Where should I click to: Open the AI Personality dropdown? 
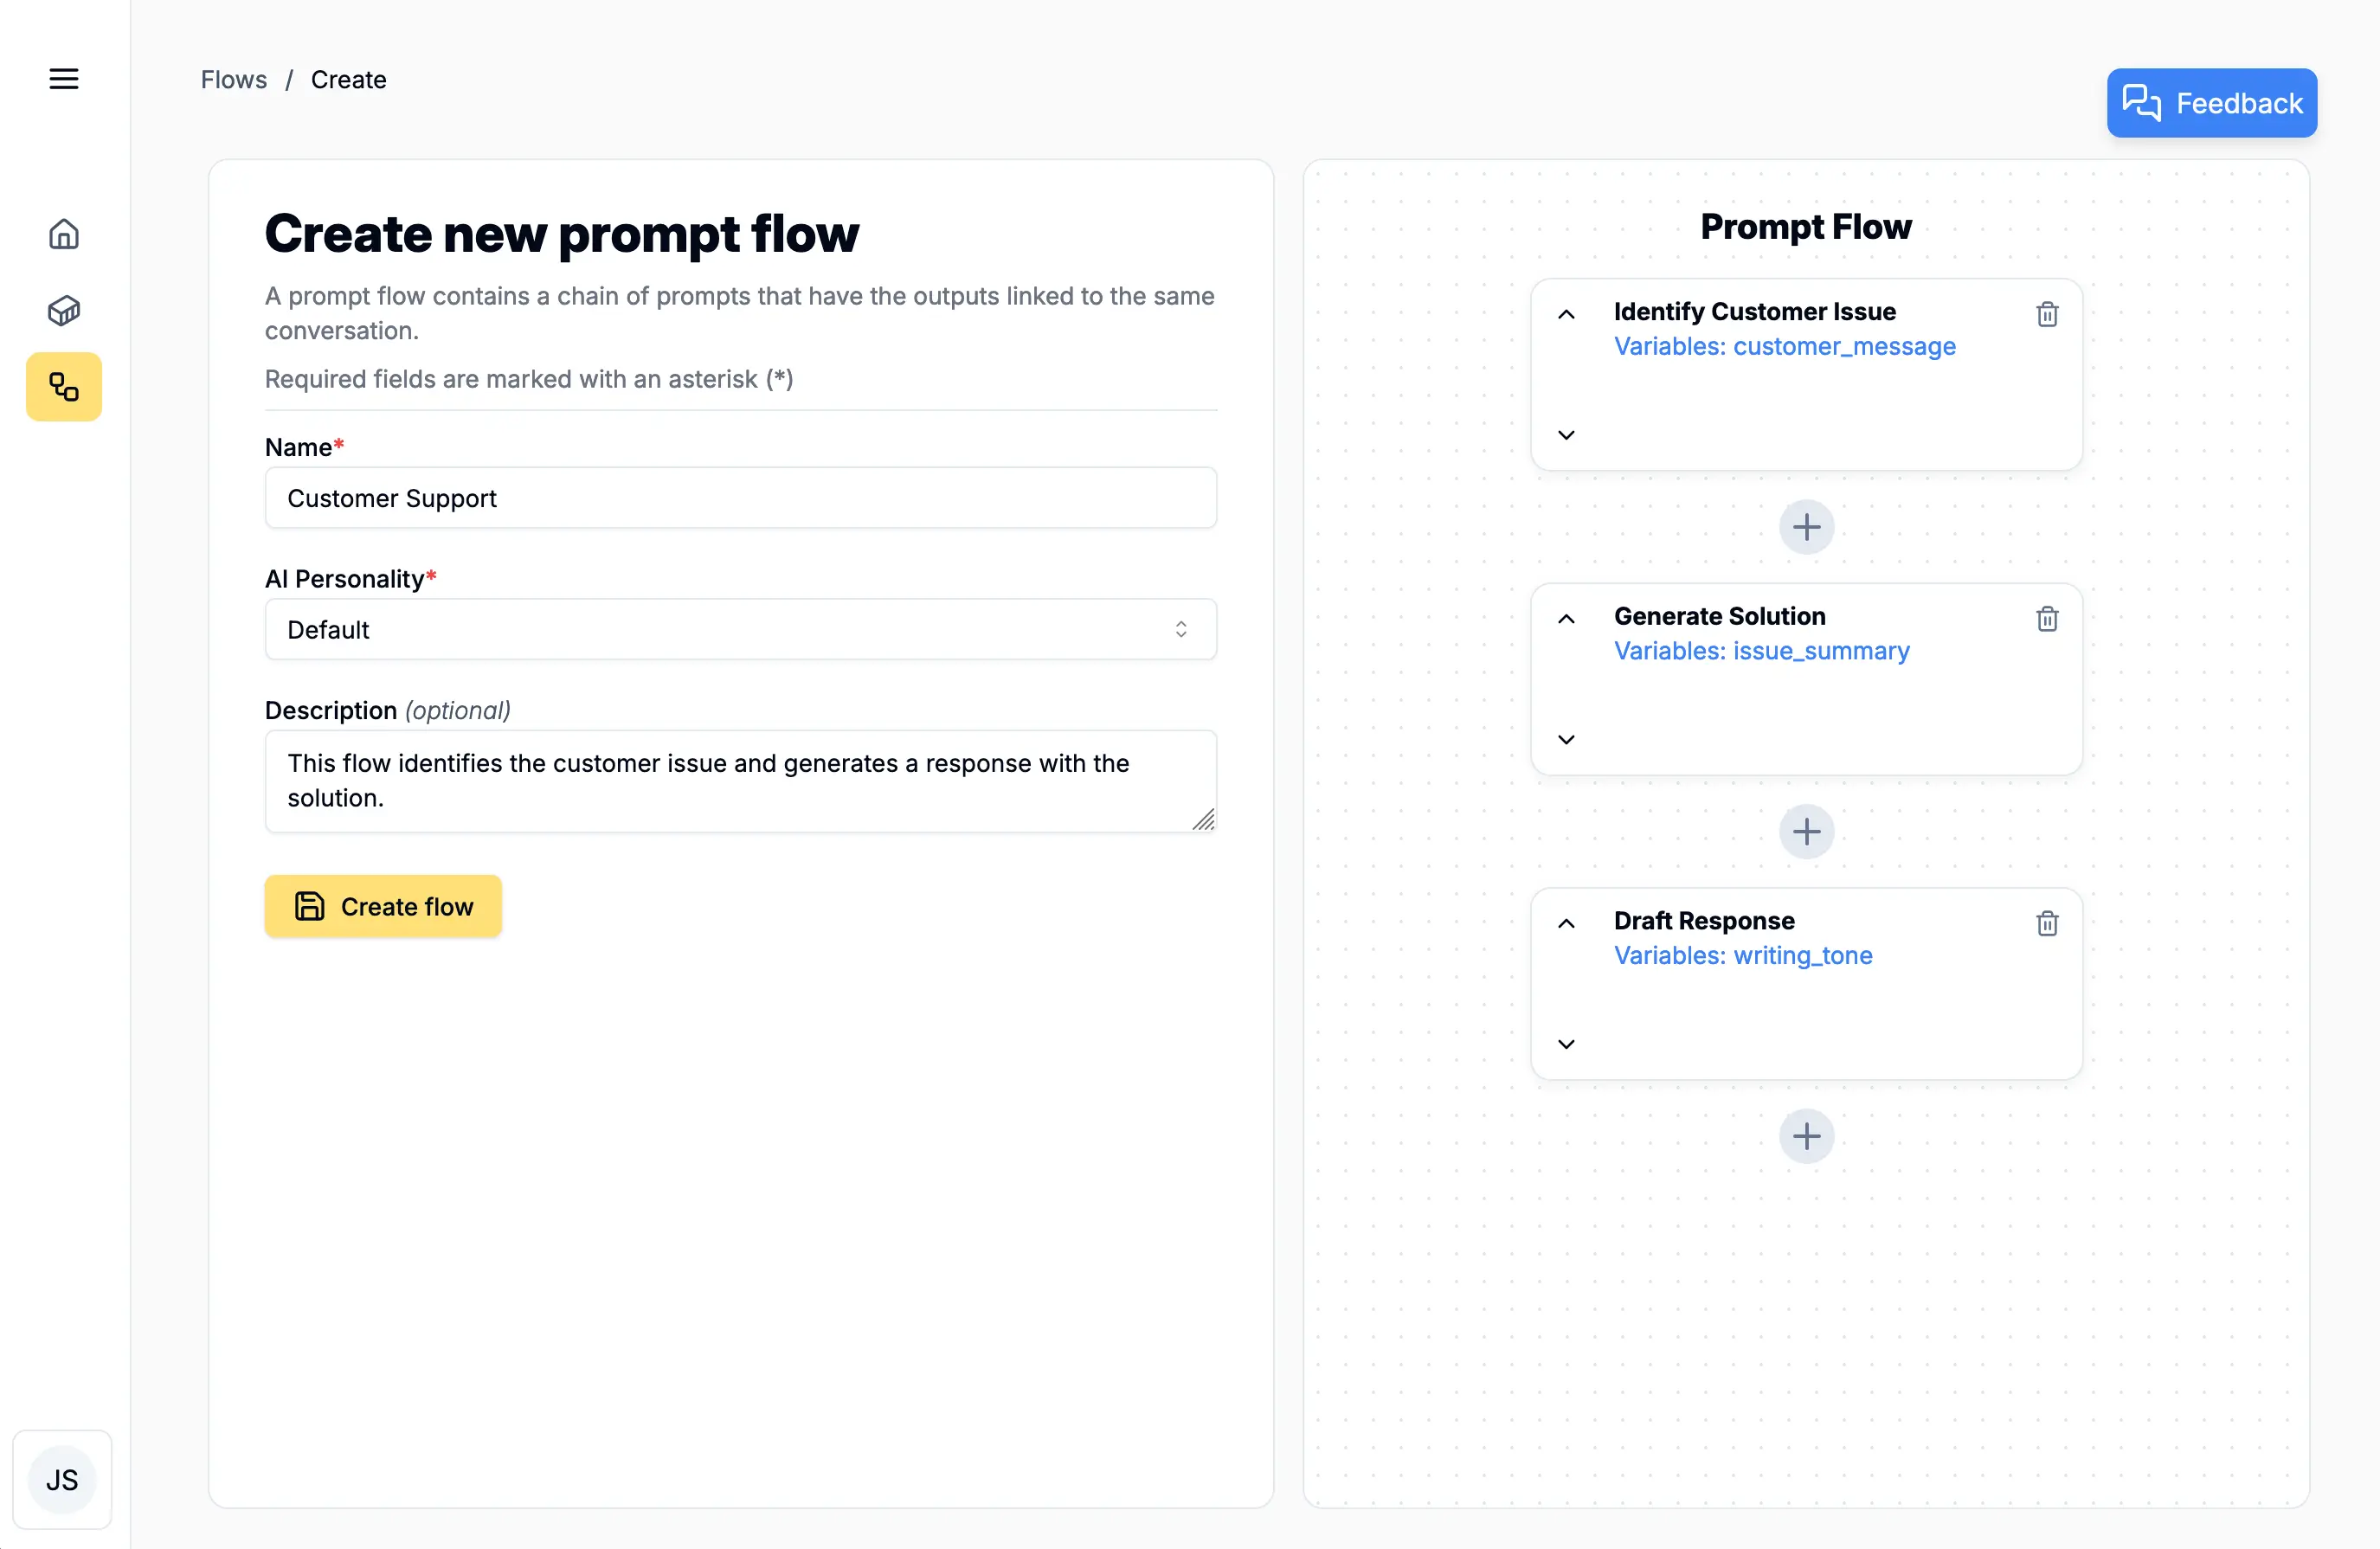[x=740, y=629]
